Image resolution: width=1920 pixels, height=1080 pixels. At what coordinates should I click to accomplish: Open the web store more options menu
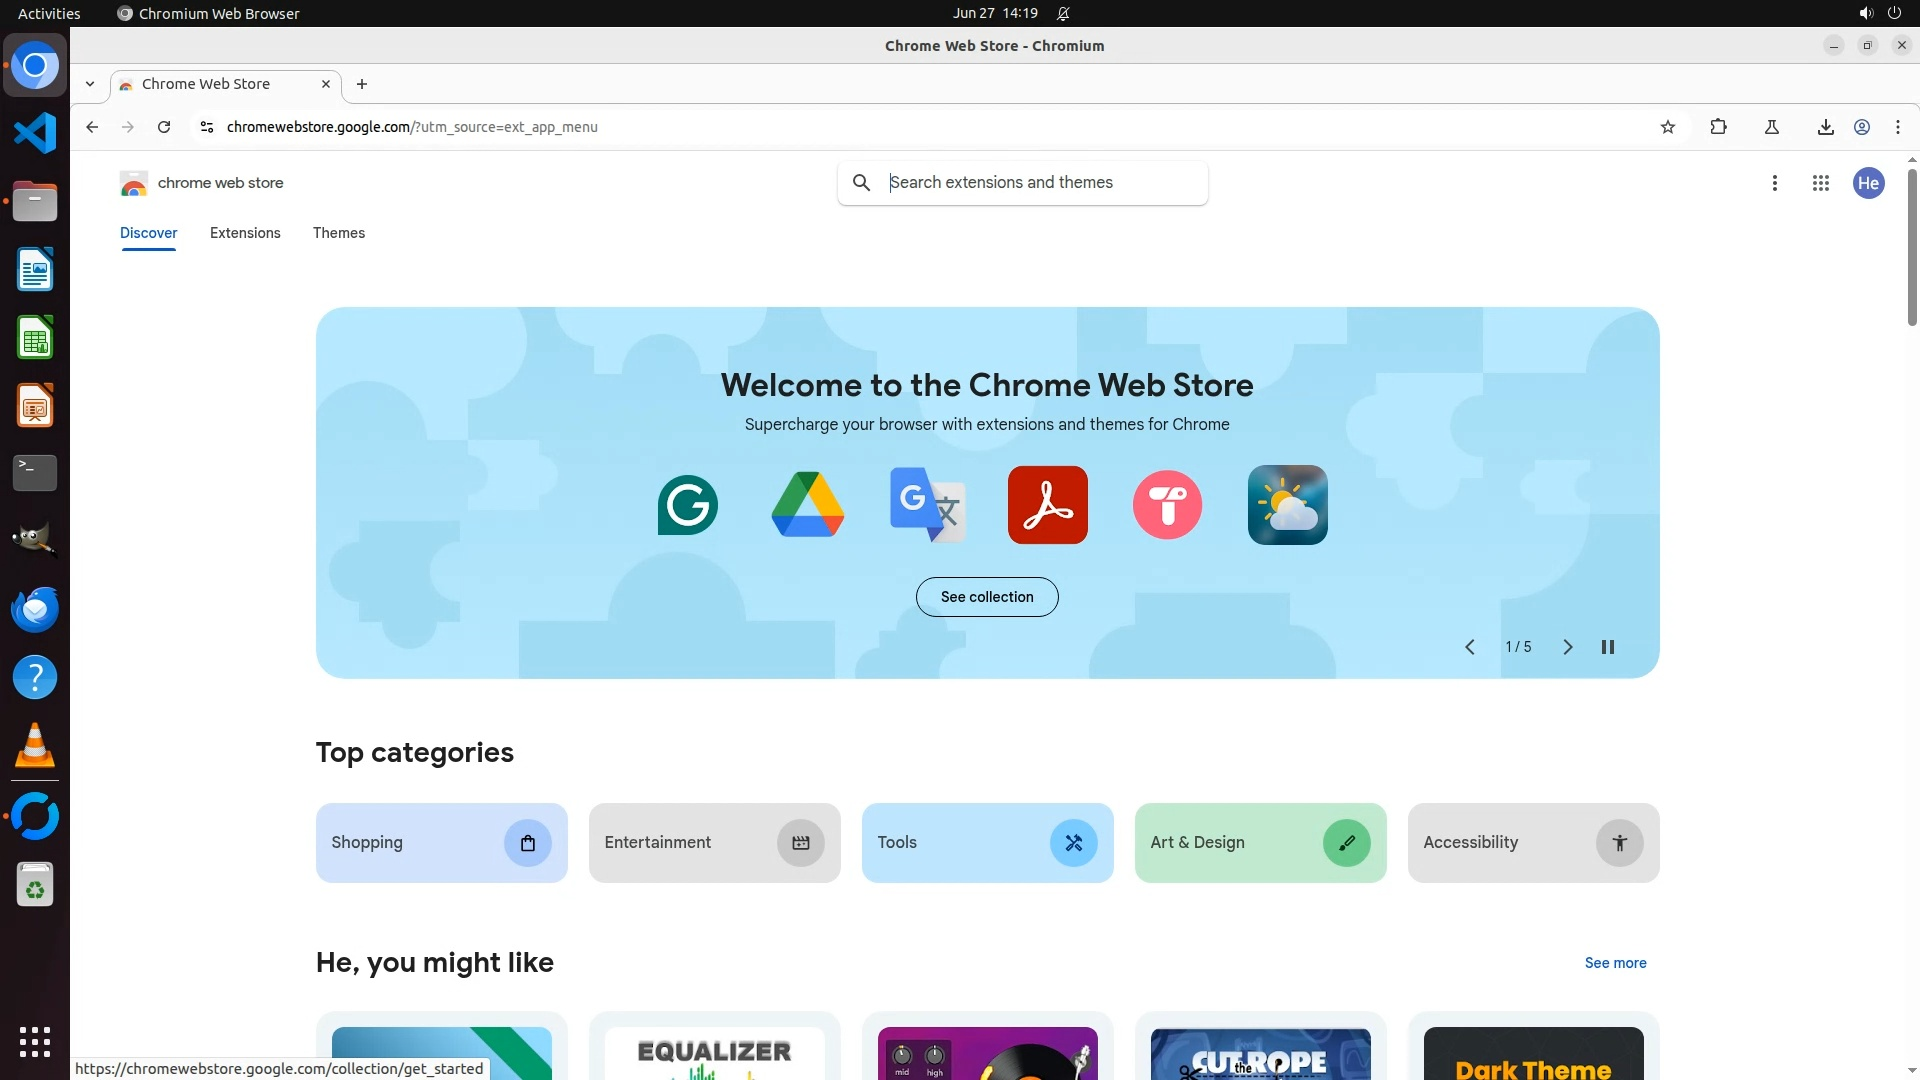(1774, 183)
